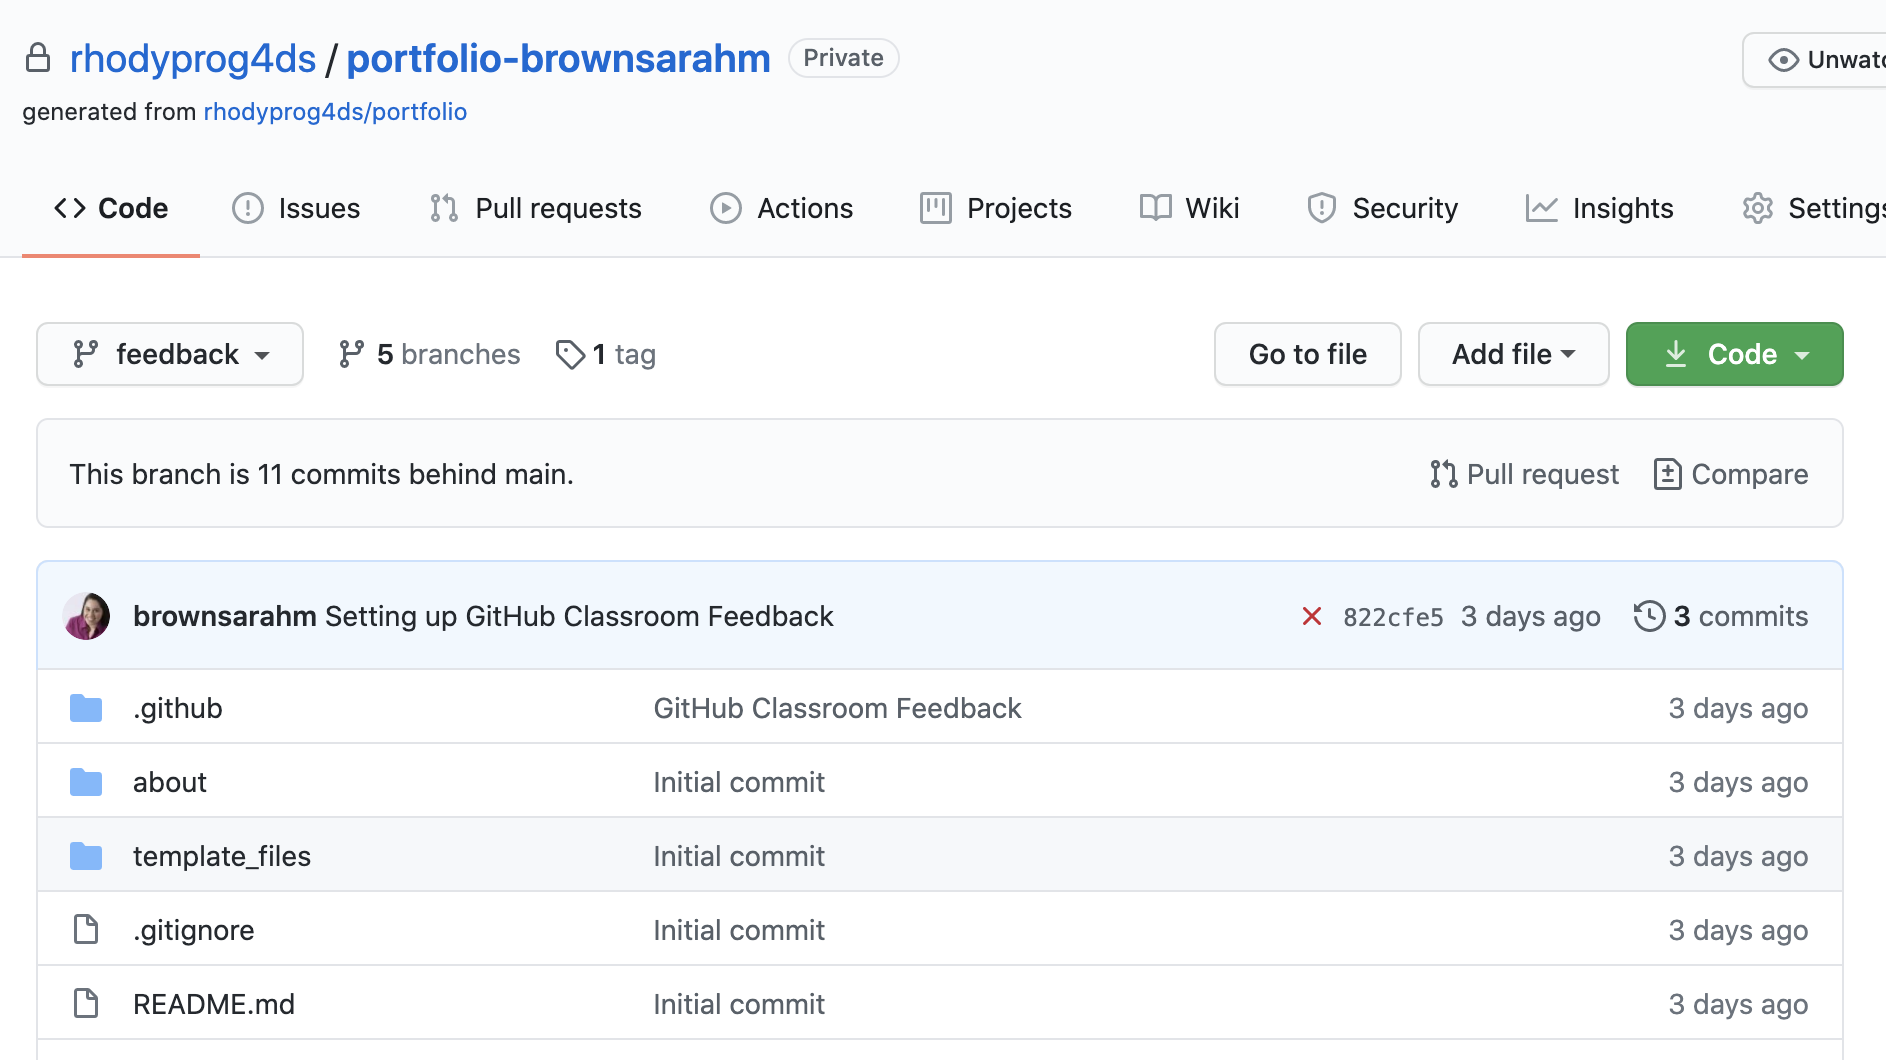Click brownsarahm's profile avatar
Viewport: 1886px width, 1060px height.
86,616
